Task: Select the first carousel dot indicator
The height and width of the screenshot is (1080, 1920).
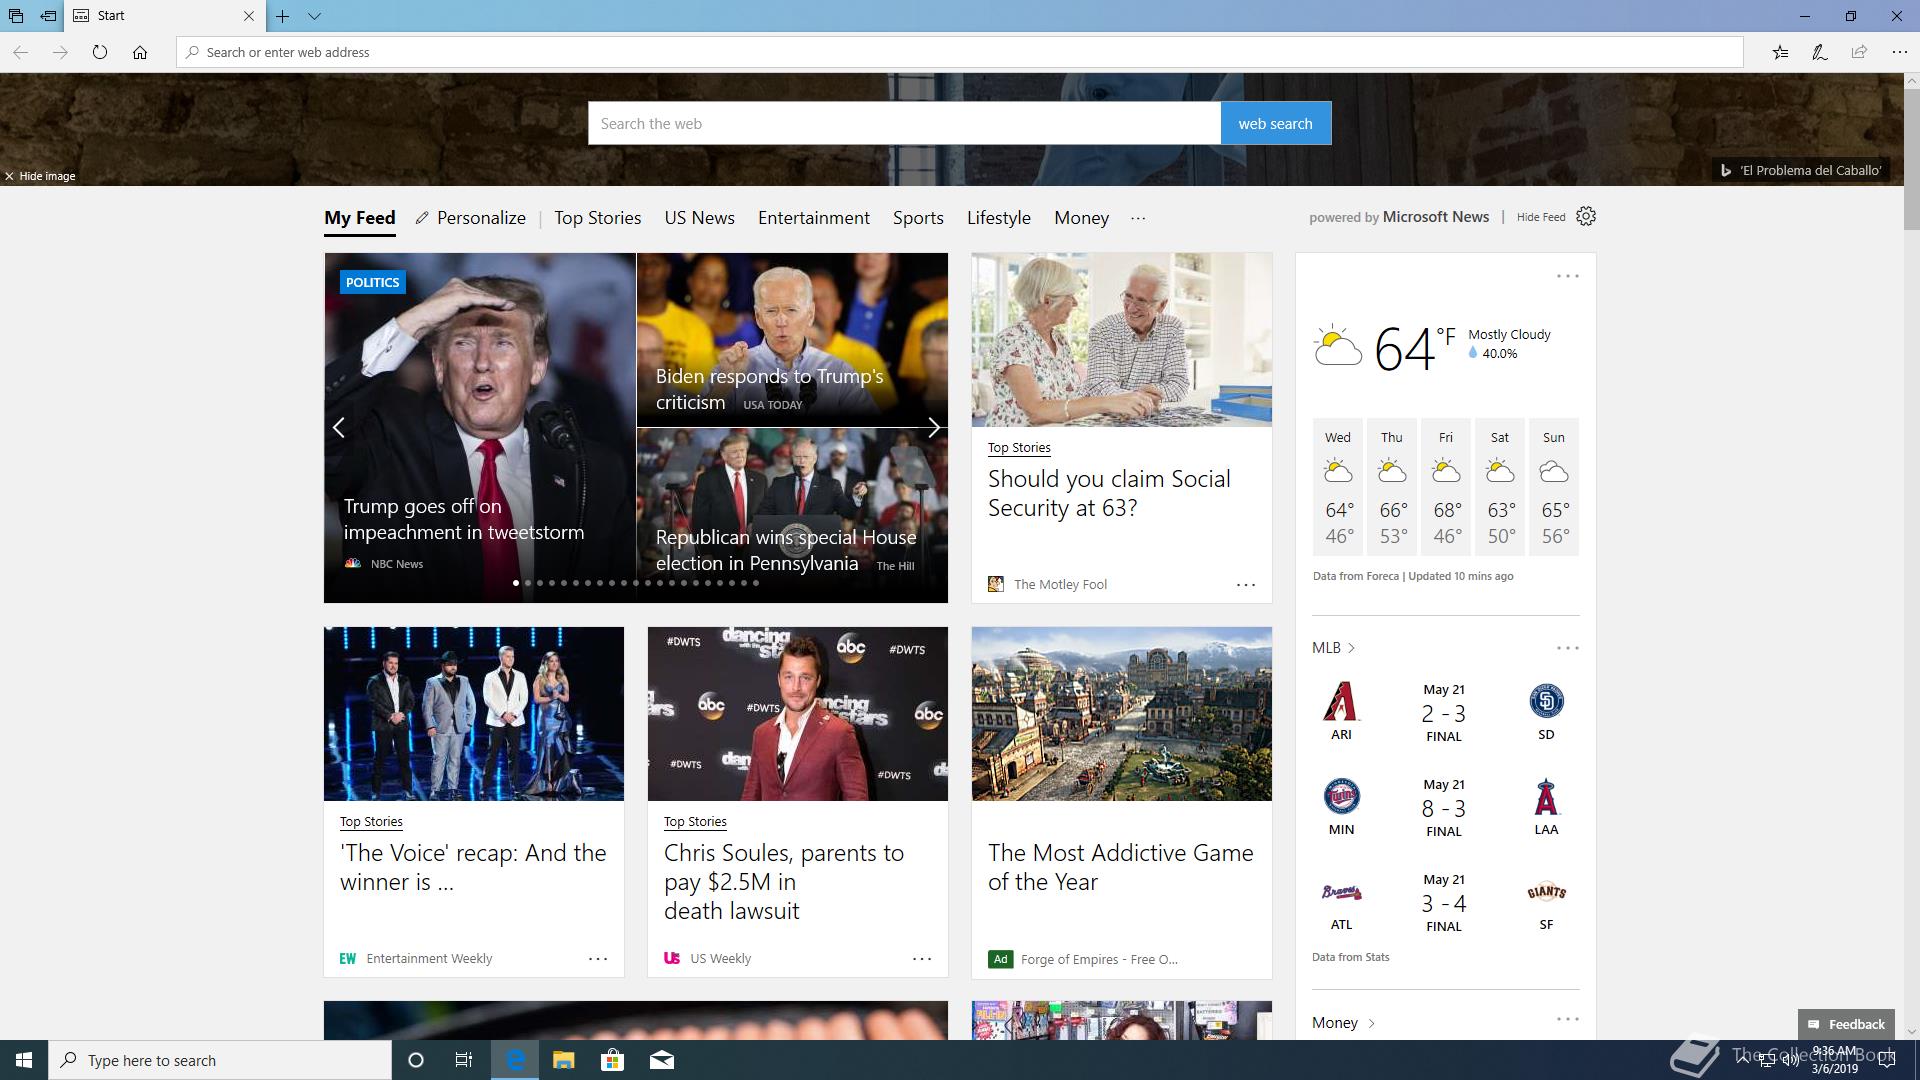Action: [x=516, y=583]
